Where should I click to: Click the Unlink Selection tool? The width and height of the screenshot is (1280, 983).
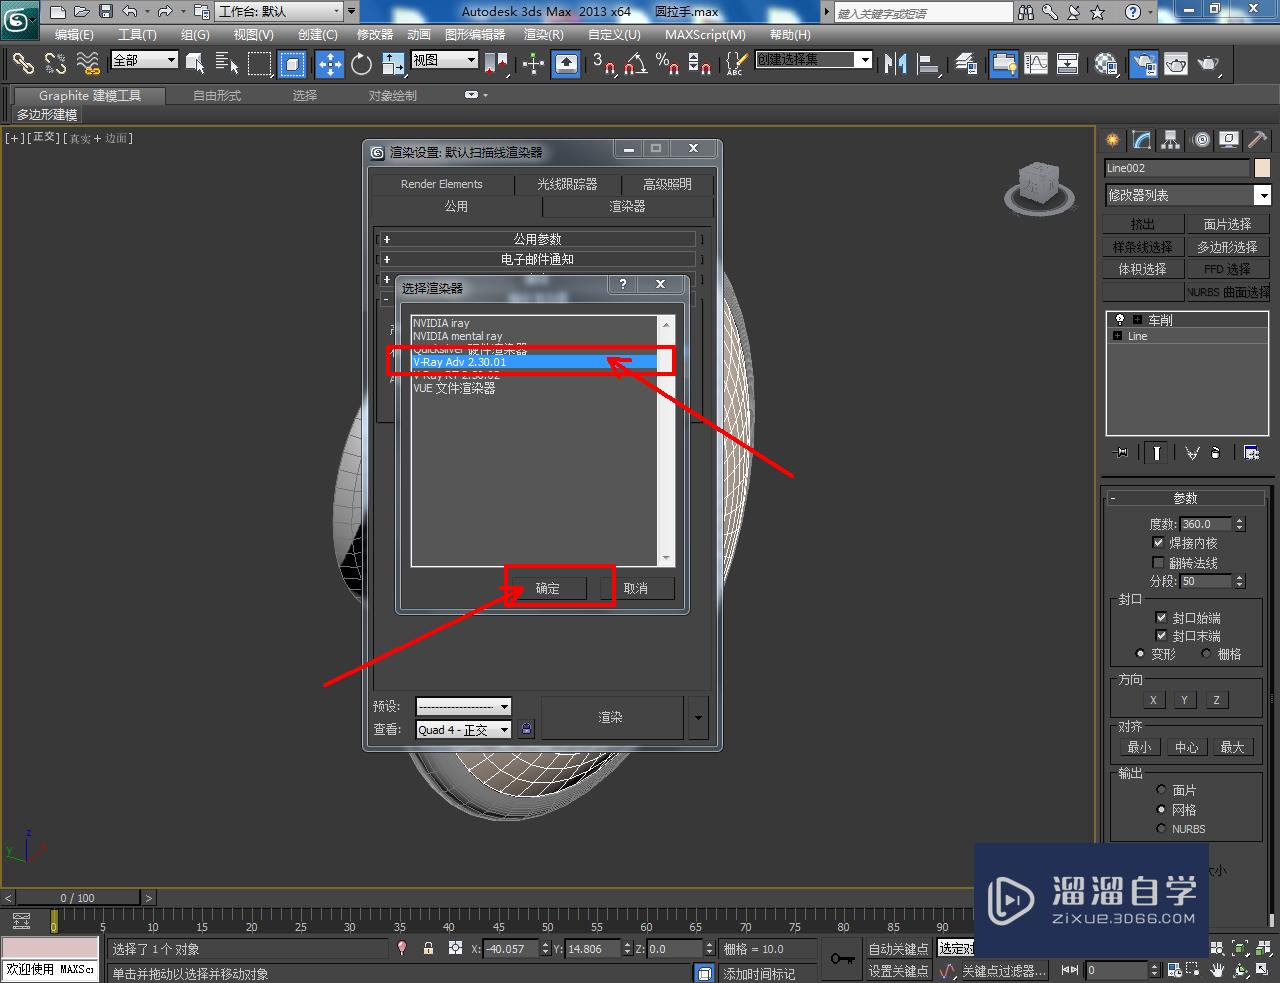(55, 64)
